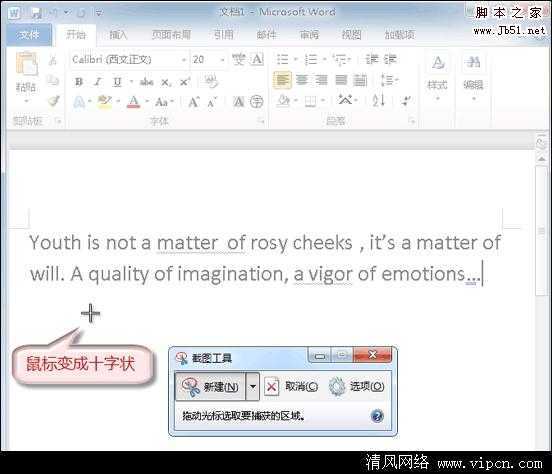Click the Character Shading A icon
Screen dimensions: 552x474
click(x=238, y=102)
